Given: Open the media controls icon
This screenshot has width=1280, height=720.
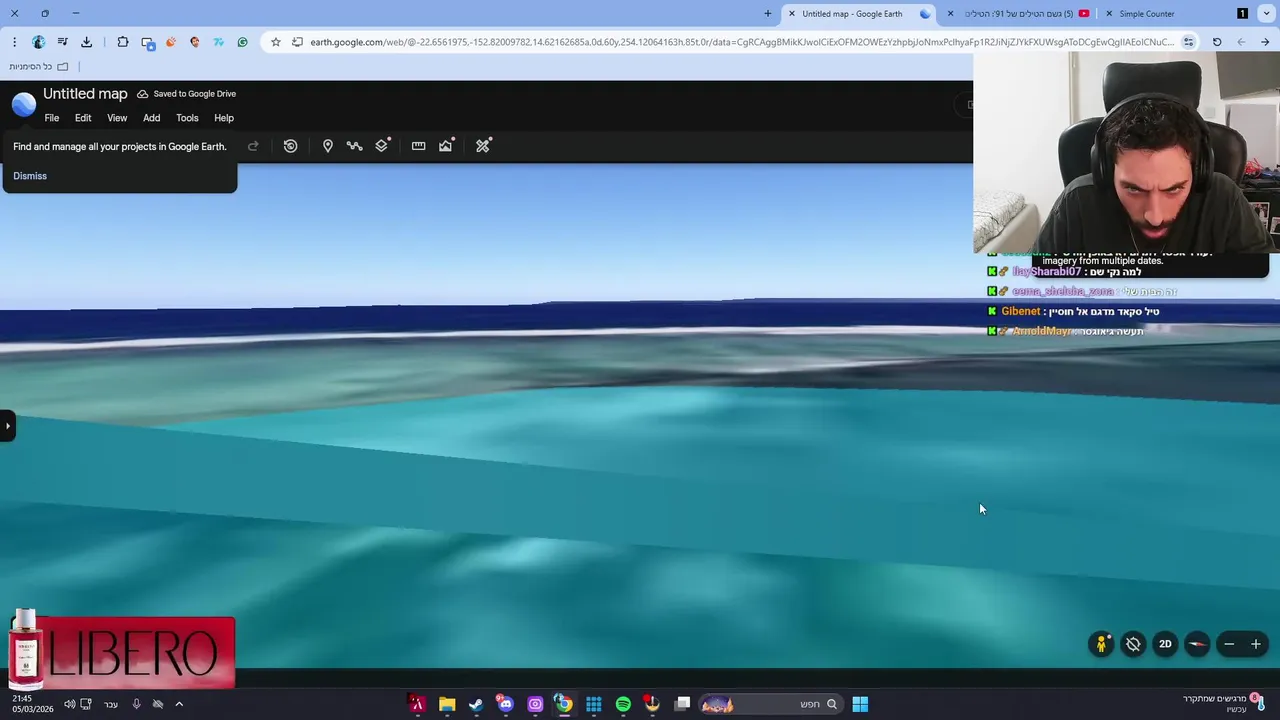Looking at the screenshot, I should tap(62, 42).
